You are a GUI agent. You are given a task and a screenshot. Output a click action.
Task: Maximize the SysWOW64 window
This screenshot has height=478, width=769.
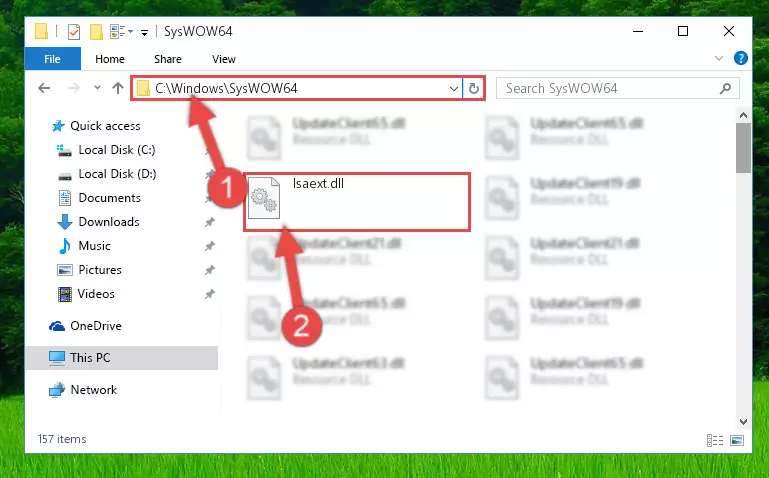tap(683, 31)
